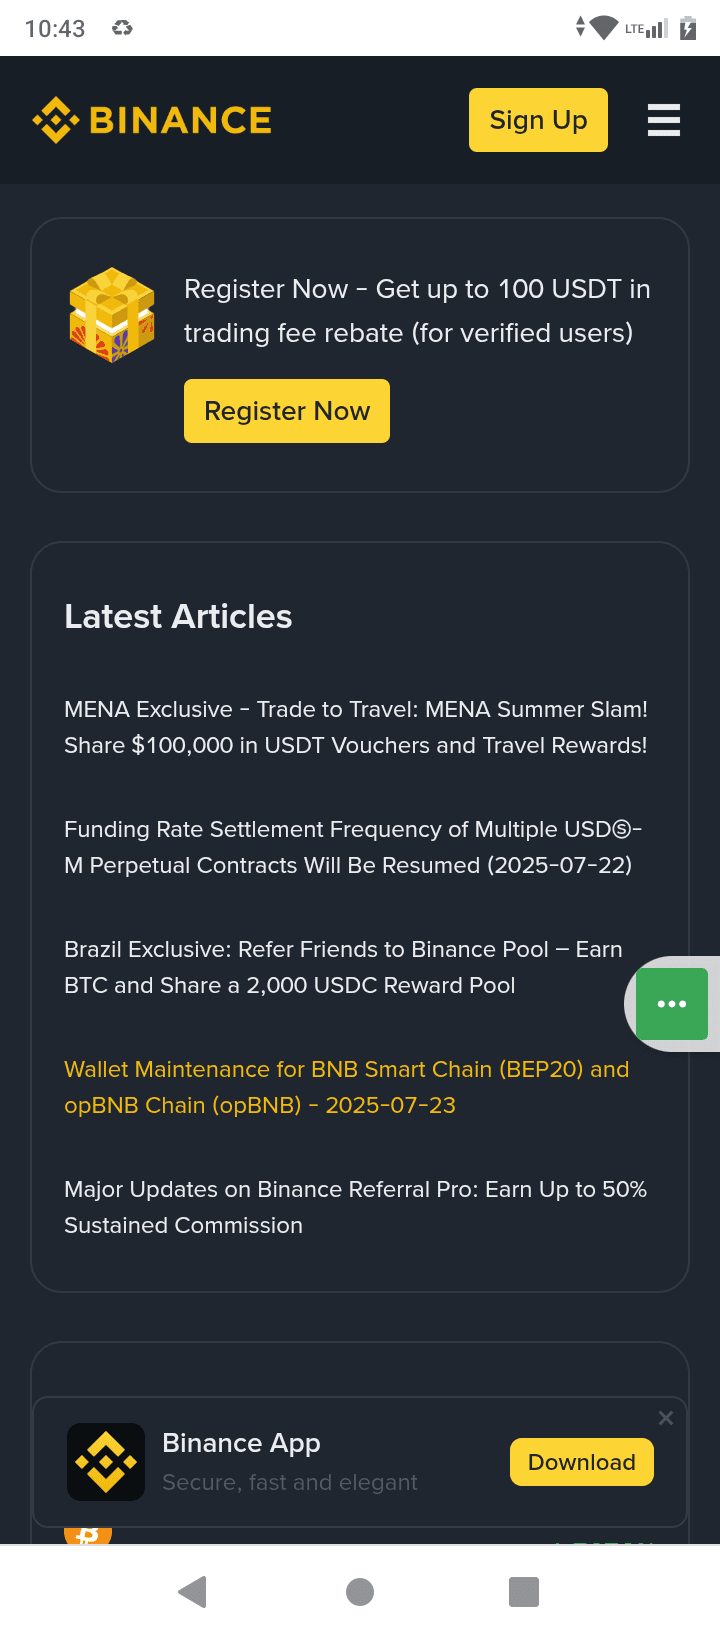Open MENA Summer Slam article
Screen dimensions: 720x1640
tap(356, 727)
